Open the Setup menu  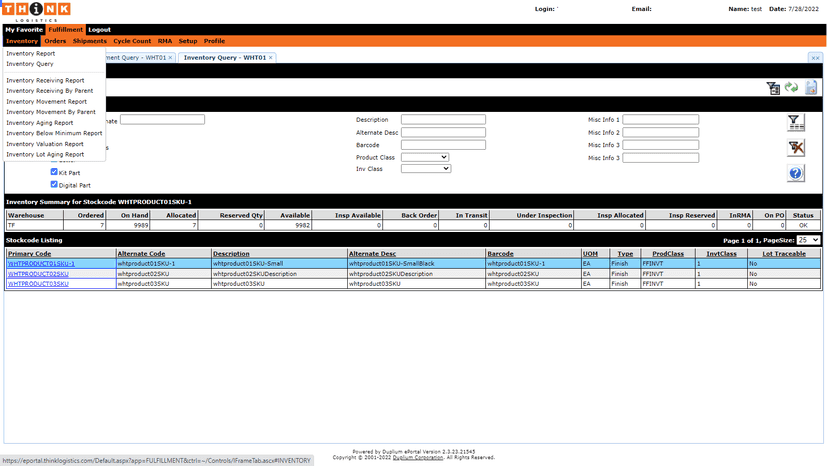pos(188,41)
